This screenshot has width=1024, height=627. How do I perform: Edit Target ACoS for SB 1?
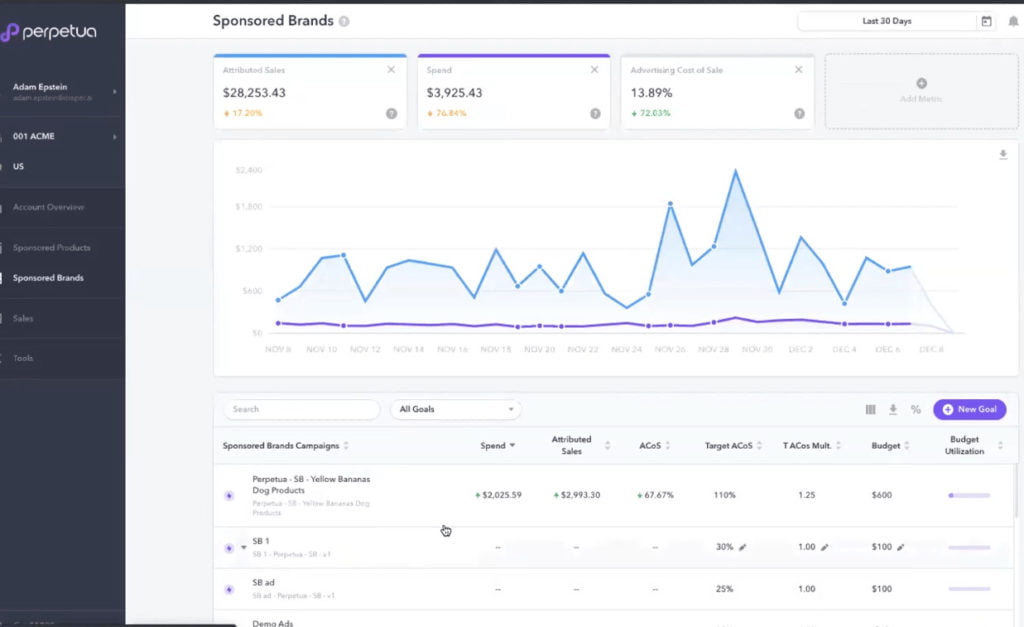point(743,547)
